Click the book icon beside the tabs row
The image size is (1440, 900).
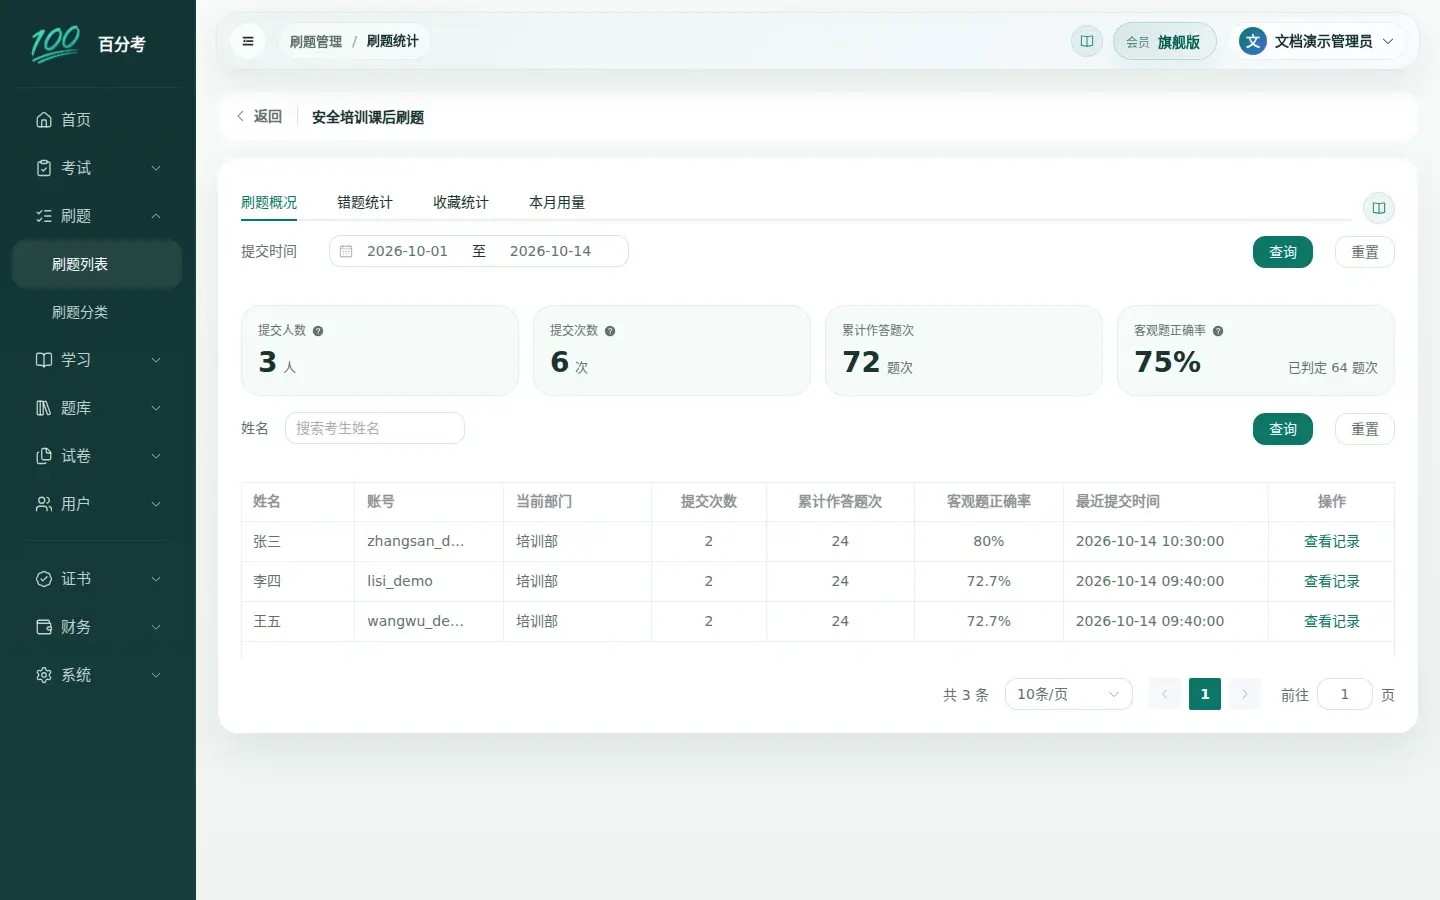tap(1379, 208)
